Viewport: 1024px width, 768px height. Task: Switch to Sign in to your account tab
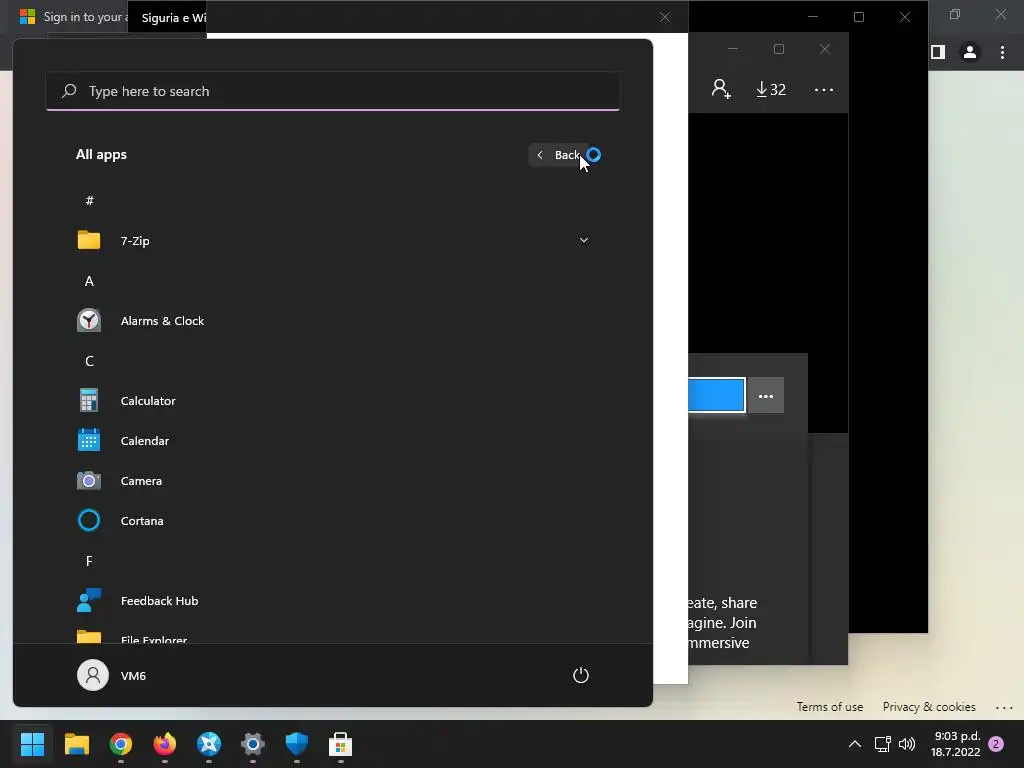pos(72,16)
